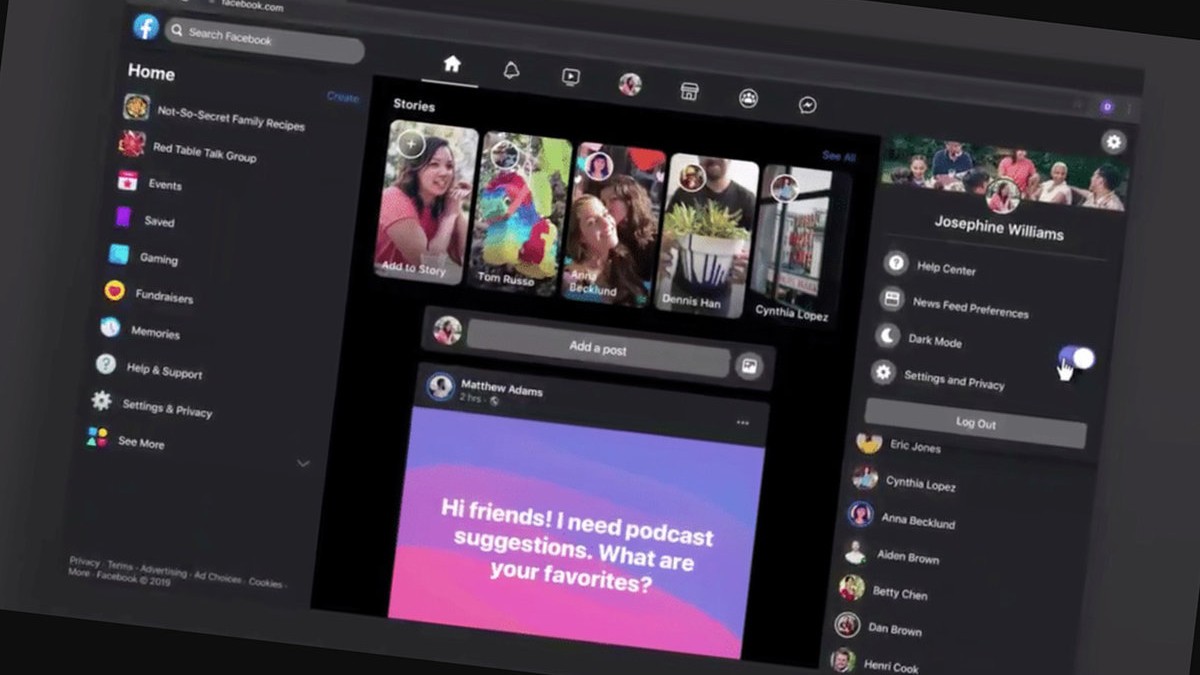The width and height of the screenshot is (1200, 675).
Task: Open News Feed Preferences icon
Action: 891,299
